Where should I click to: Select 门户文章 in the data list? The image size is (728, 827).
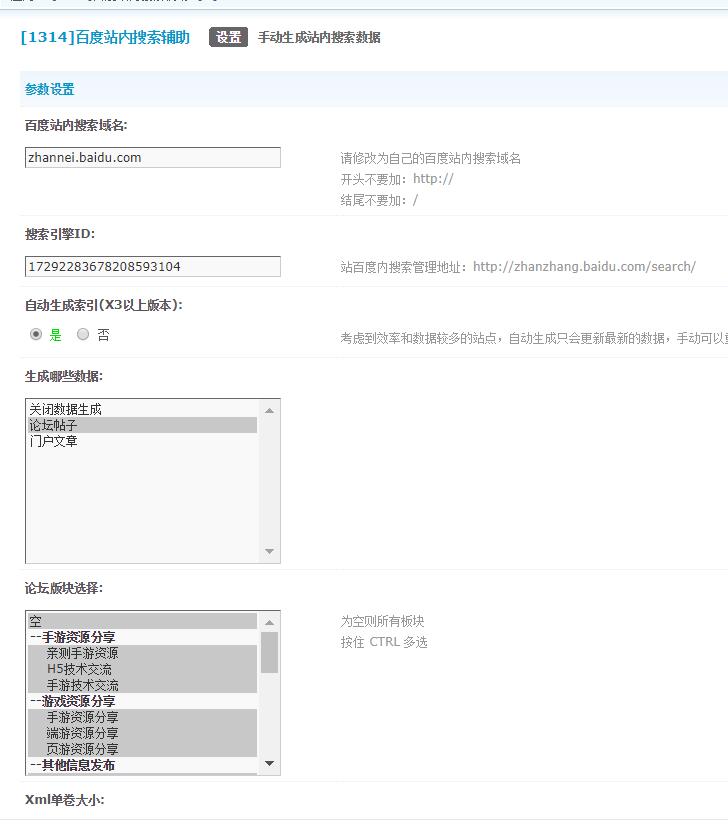[53, 441]
